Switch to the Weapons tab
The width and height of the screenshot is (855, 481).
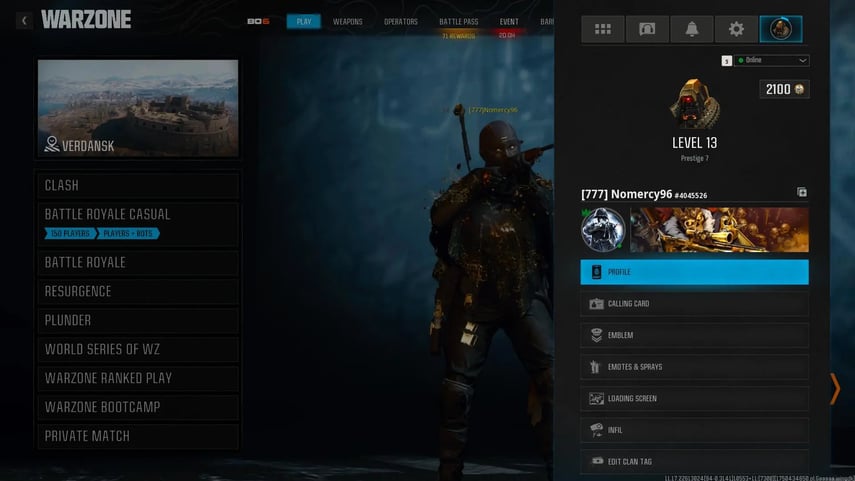click(348, 21)
